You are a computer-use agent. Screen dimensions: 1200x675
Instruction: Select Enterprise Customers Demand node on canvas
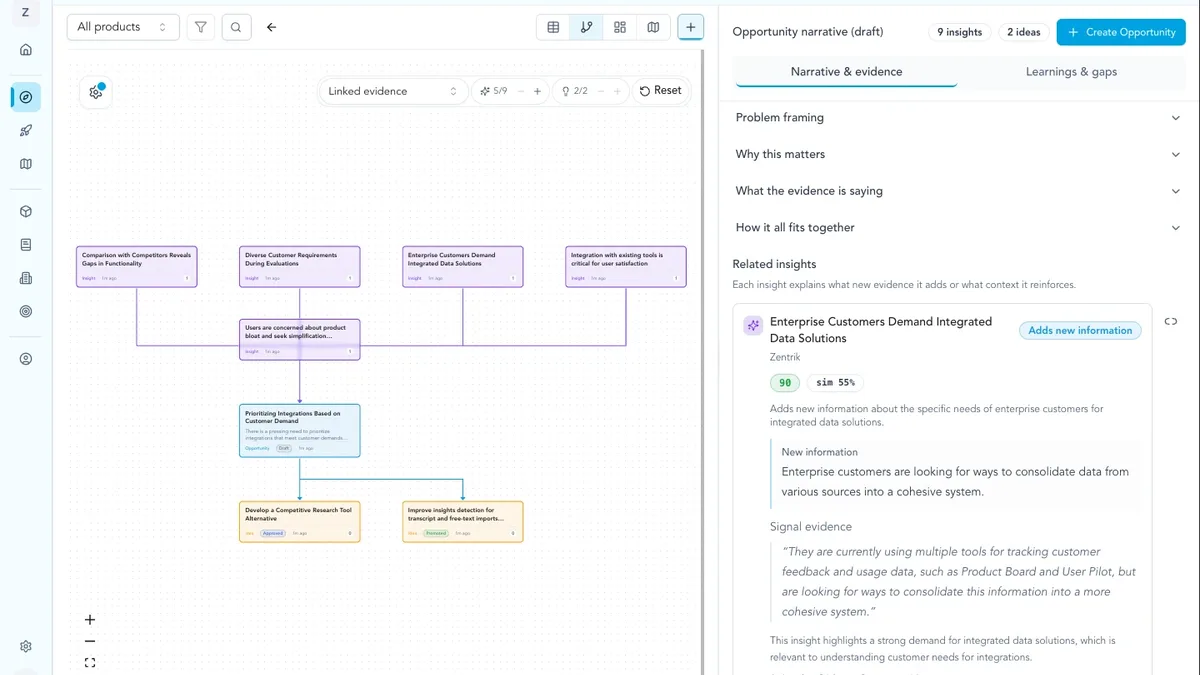(x=463, y=267)
